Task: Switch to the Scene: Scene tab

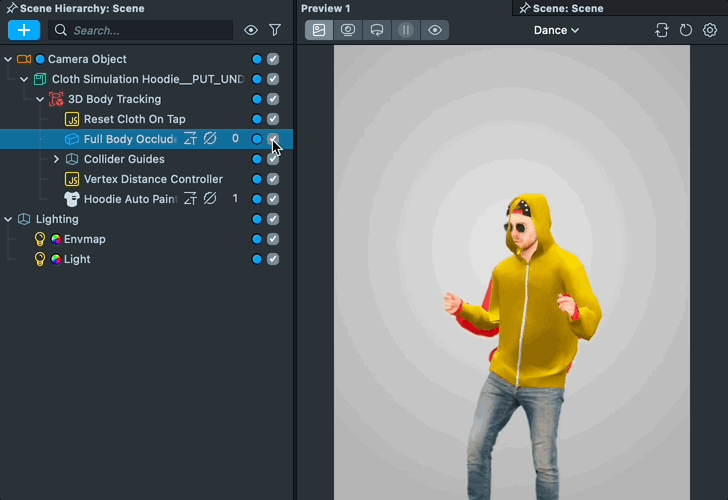Action: tap(567, 8)
